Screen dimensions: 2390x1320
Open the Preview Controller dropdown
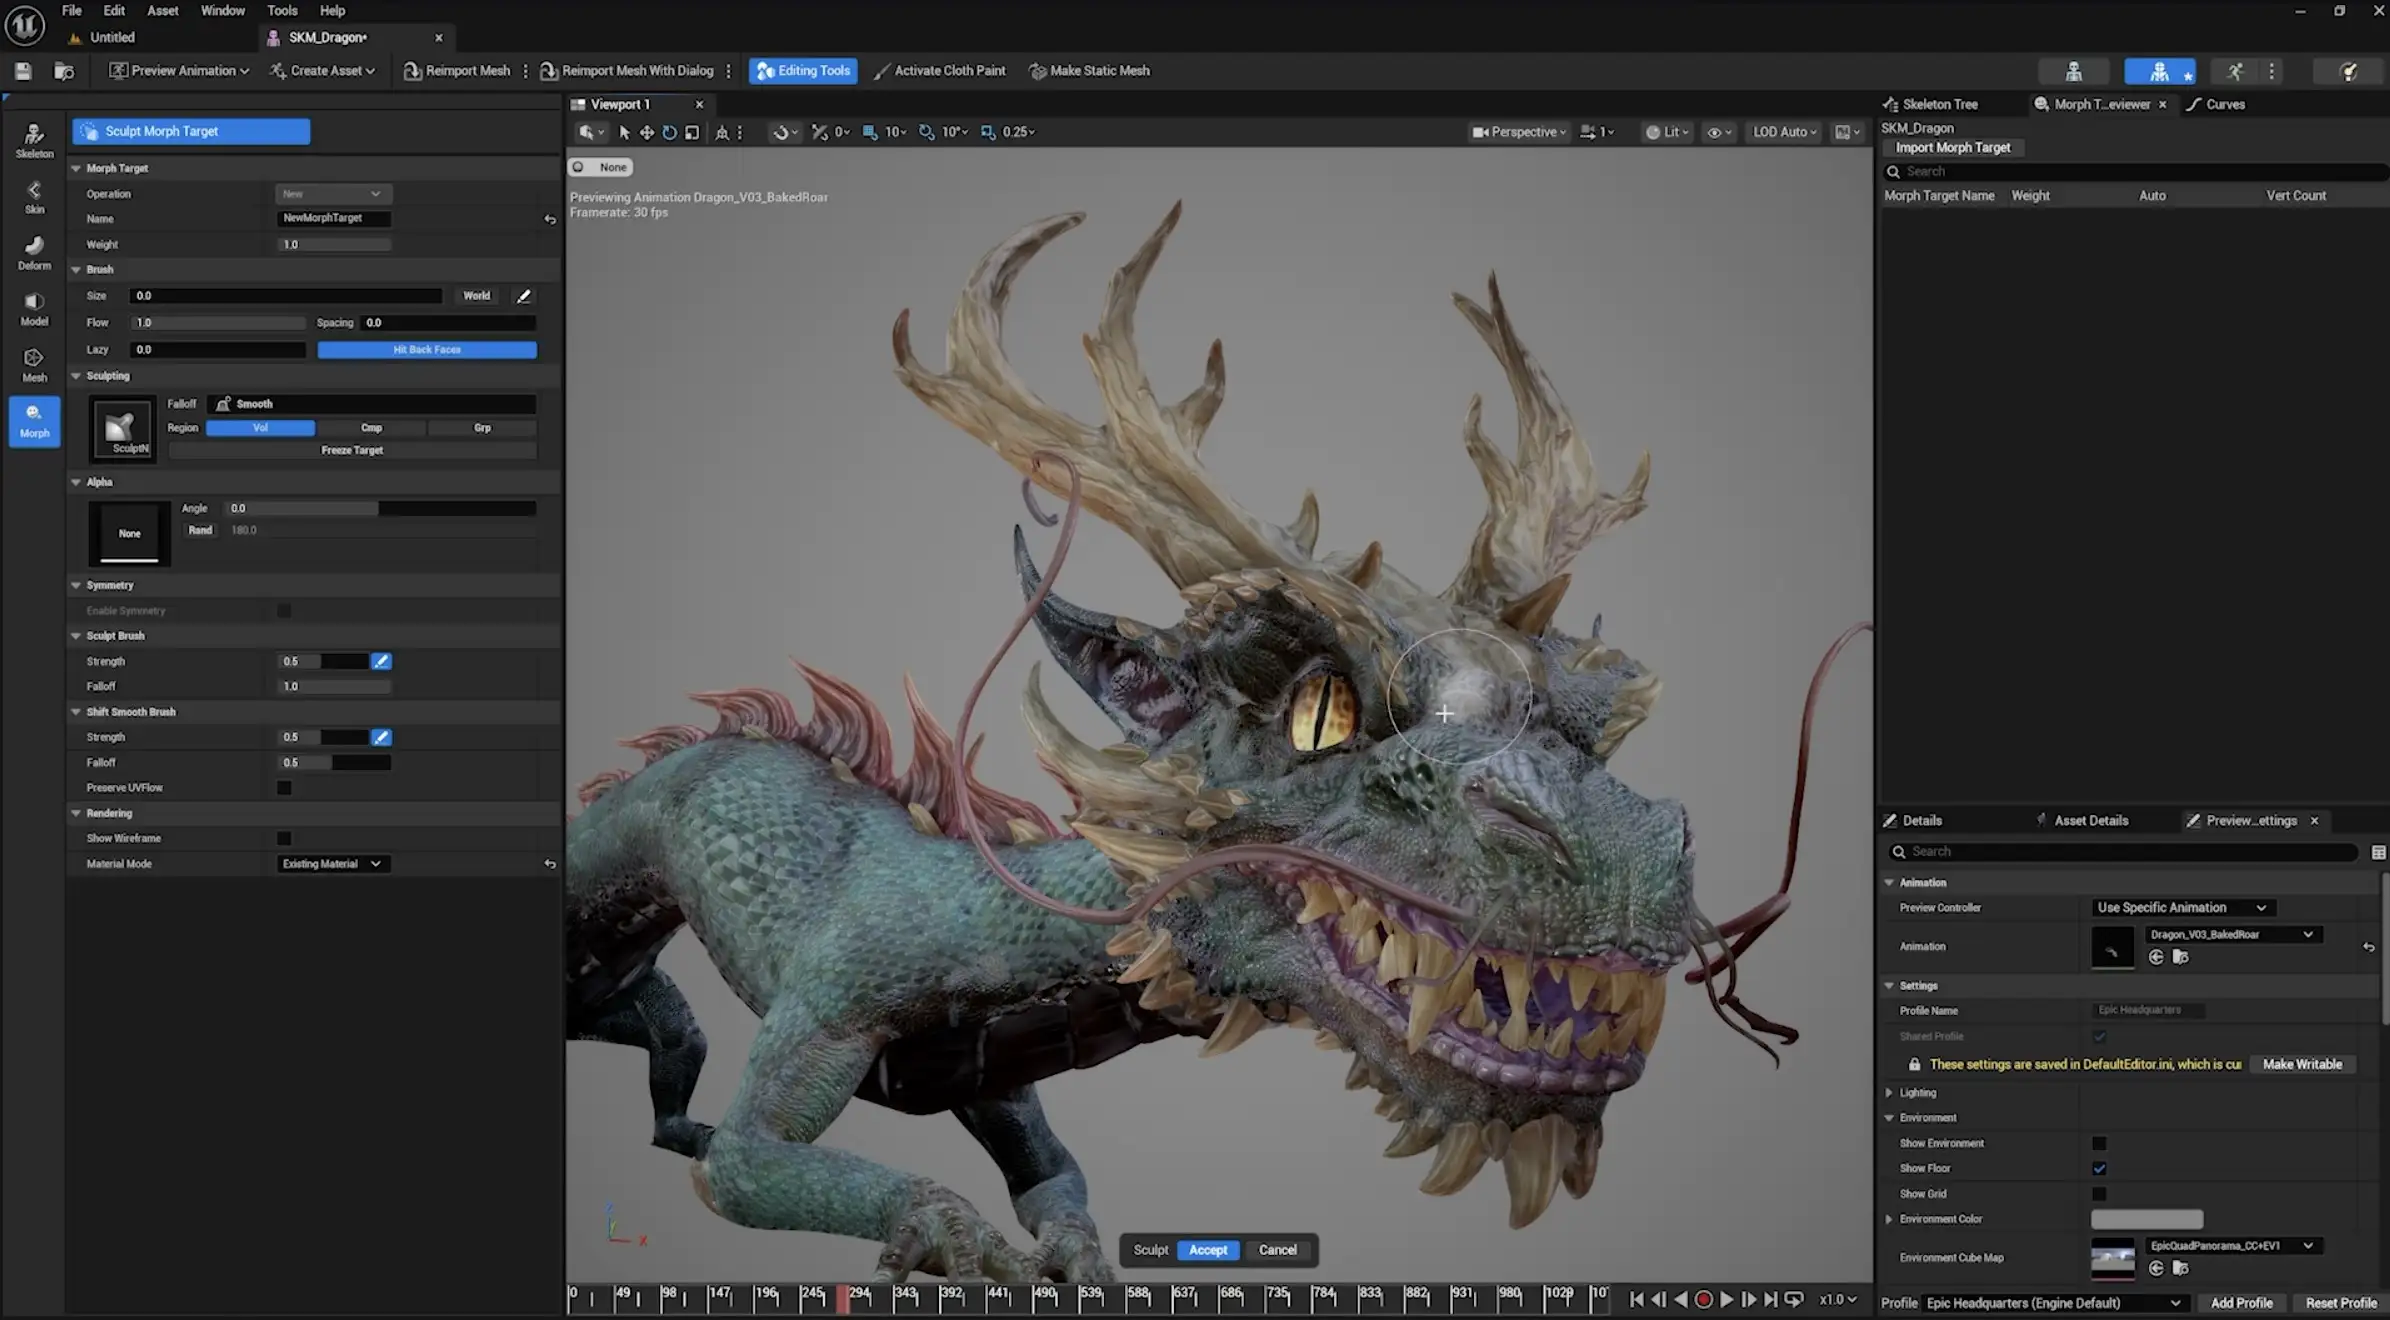click(x=2182, y=908)
